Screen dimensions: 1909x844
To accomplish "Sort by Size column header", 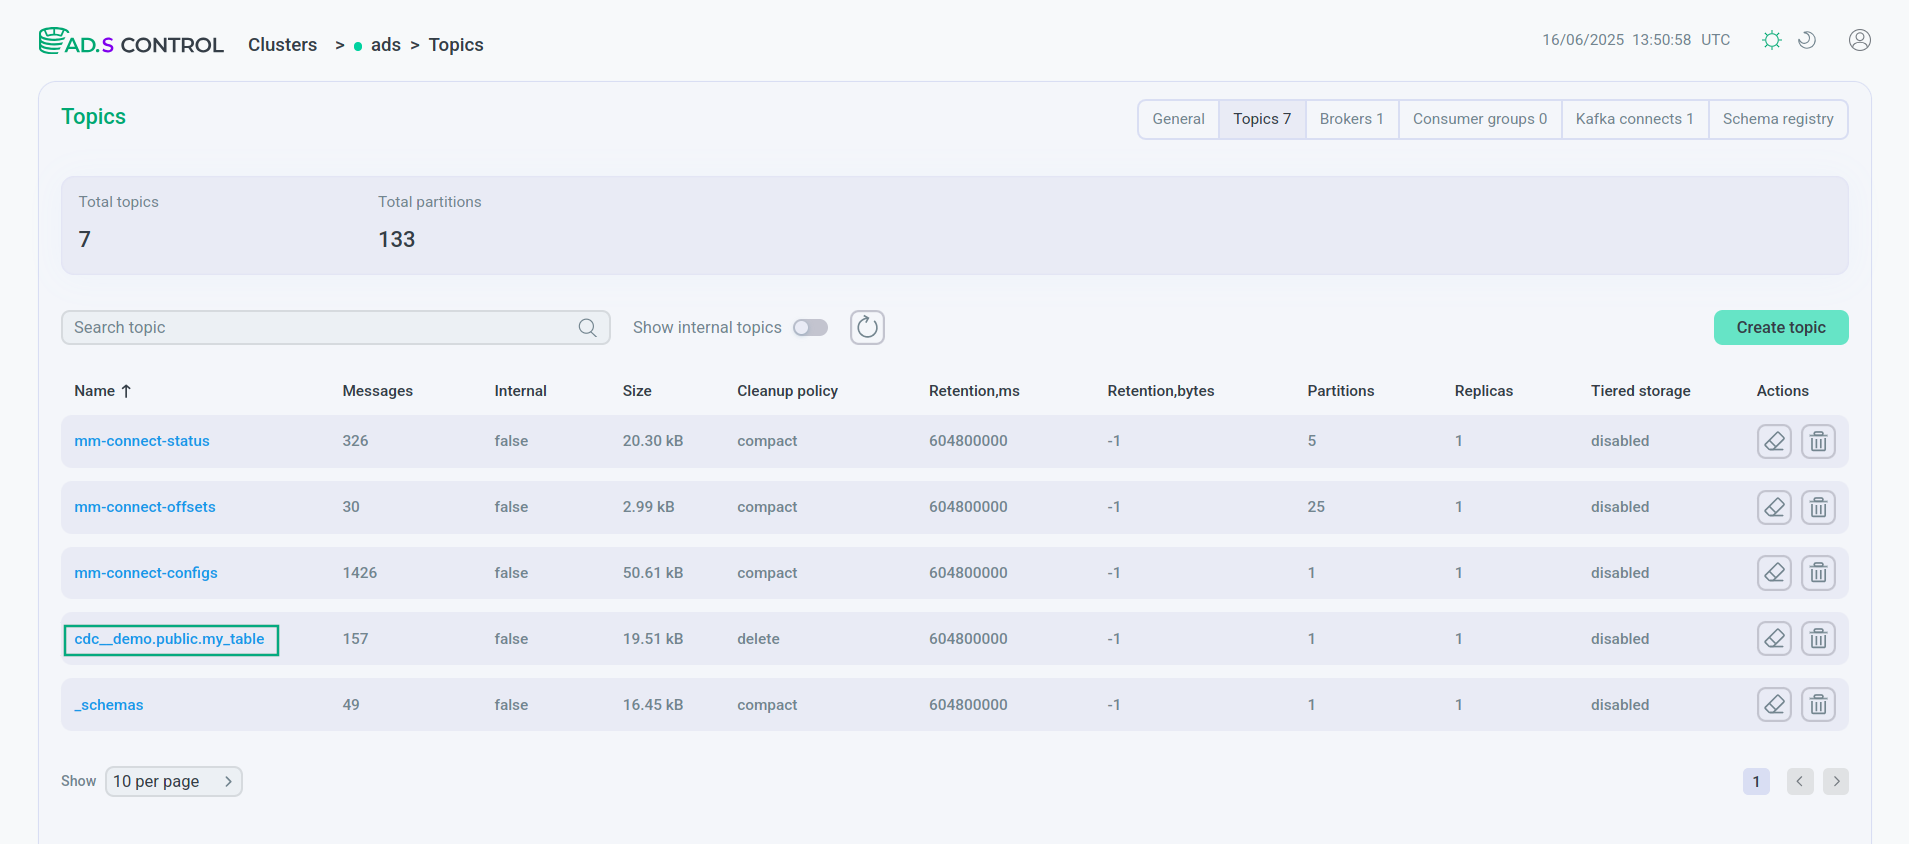I will [x=637, y=391].
